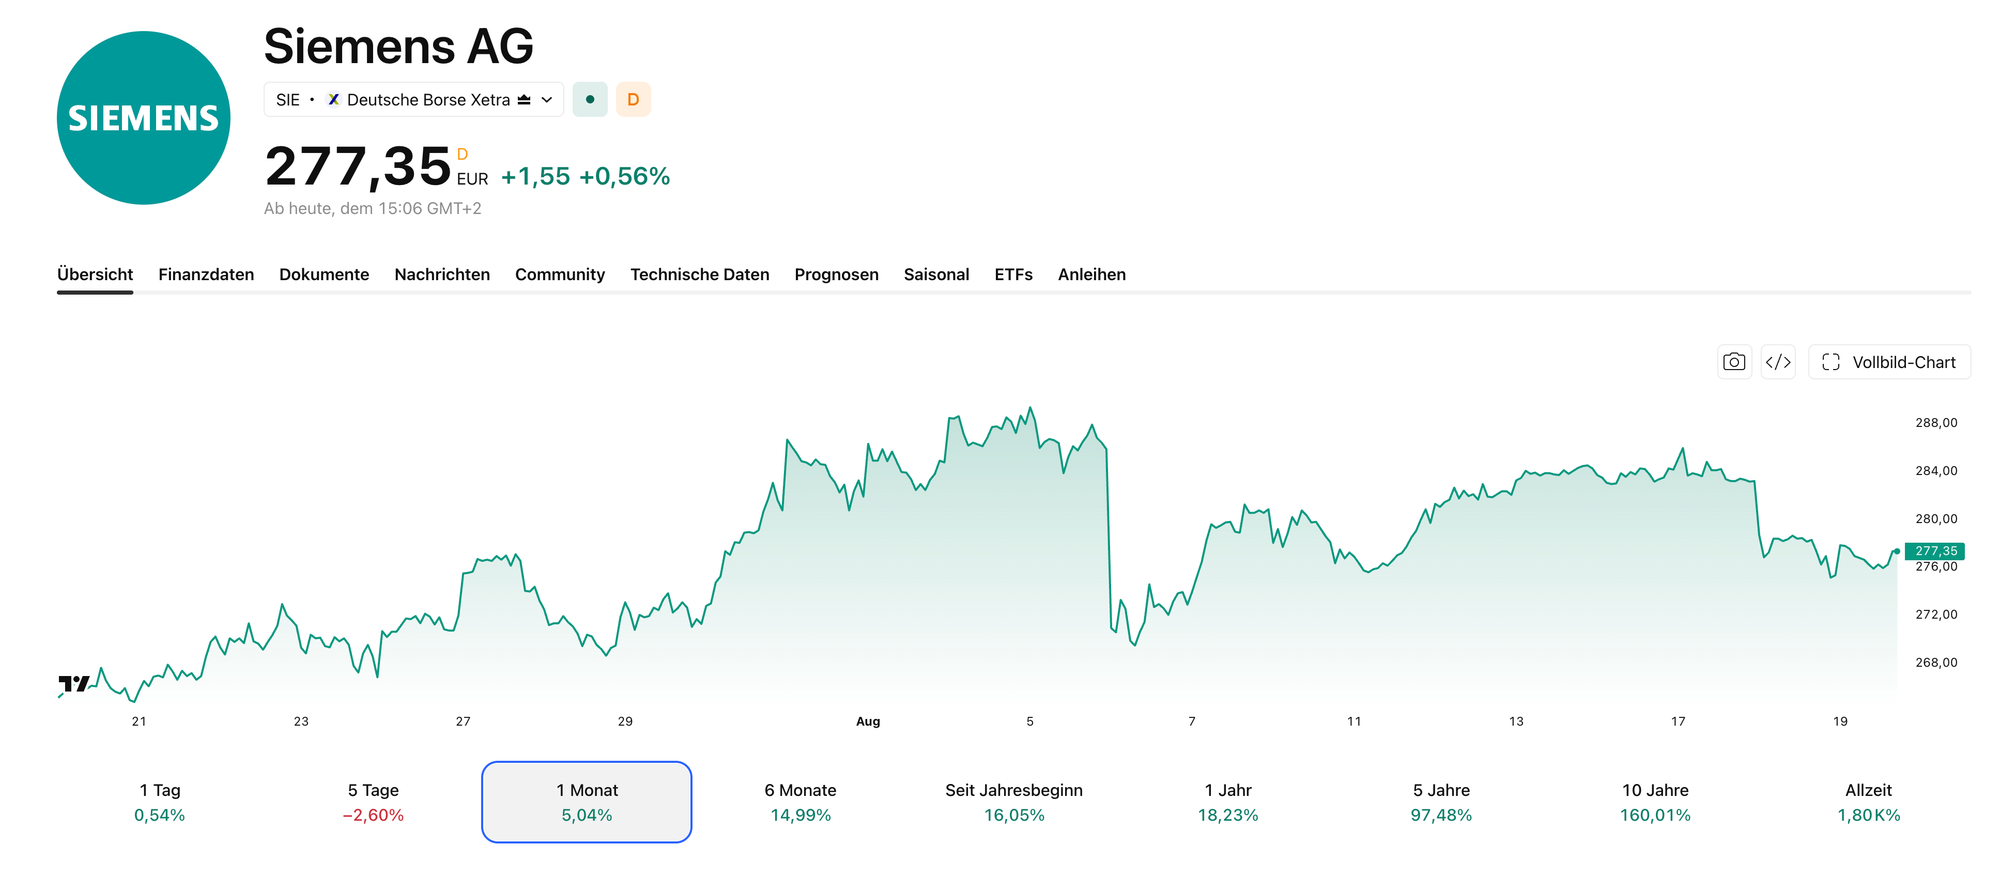The height and width of the screenshot is (889, 2000).
Task: Select the 5 Tage time range
Action: tap(373, 802)
